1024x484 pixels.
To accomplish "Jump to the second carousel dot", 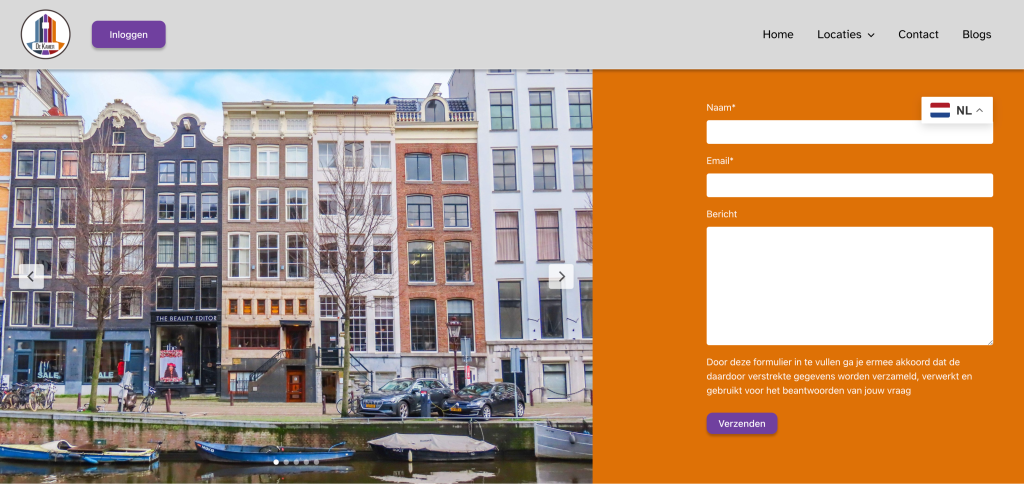I will pos(287,462).
